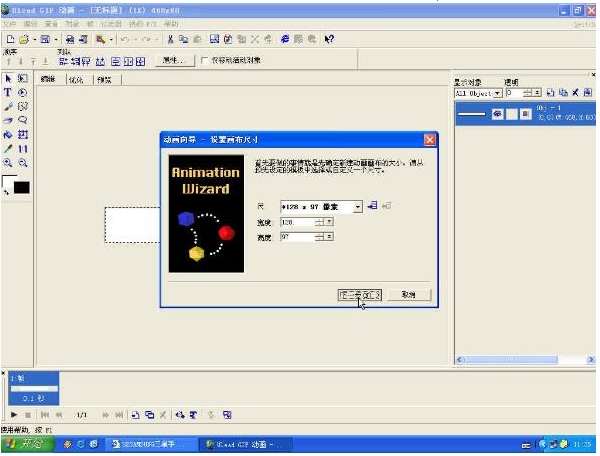Click the Duplicate Frame icon in frame panel
600x456 pixels.
point(150,415)
